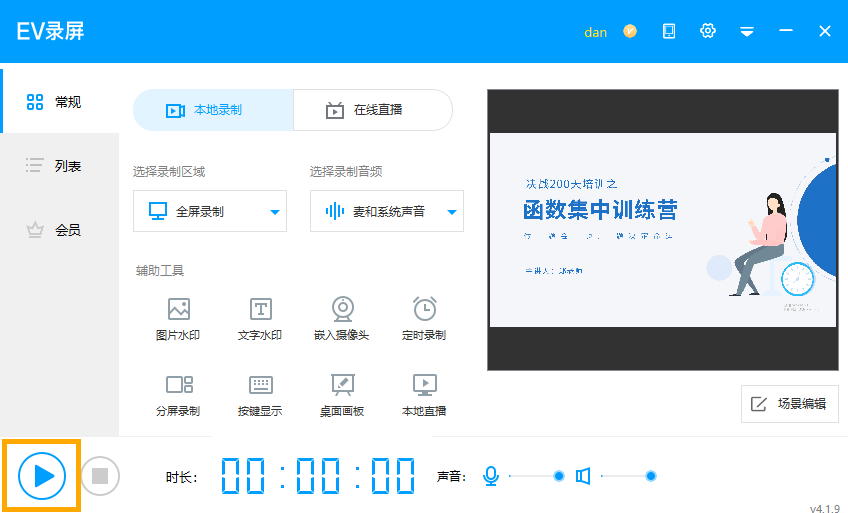
Task: Open the 文字水印 text watermark tool
Action: tap(260, 319)
